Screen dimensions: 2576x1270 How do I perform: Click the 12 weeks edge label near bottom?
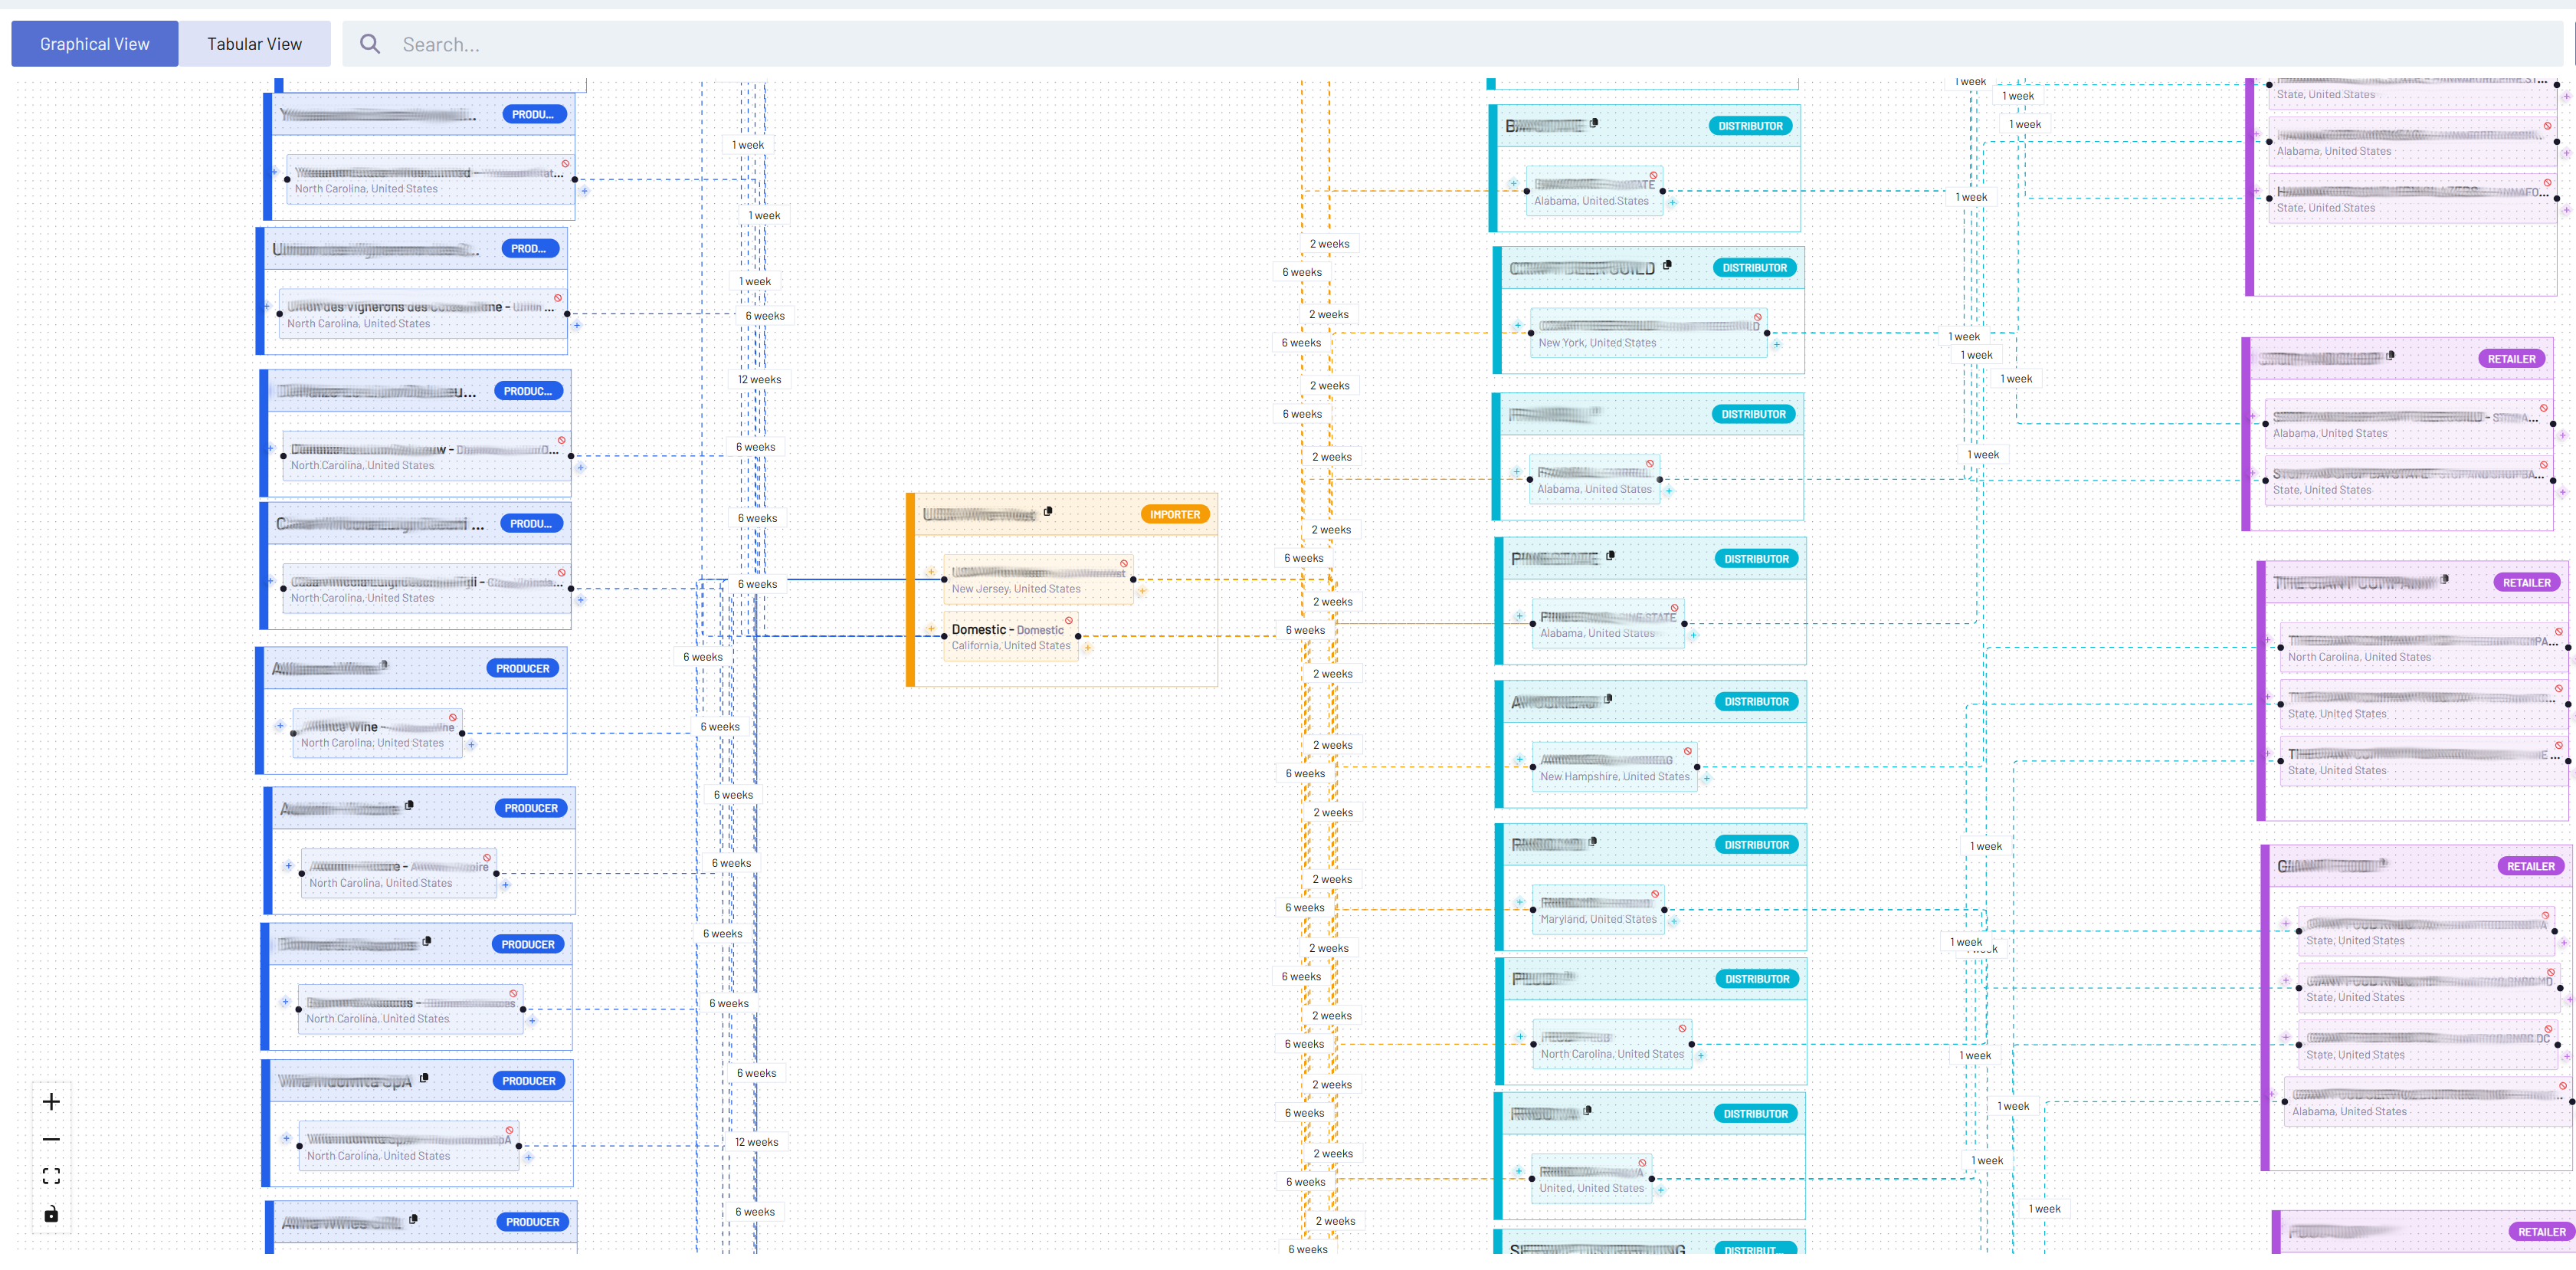pos(756,1142)
